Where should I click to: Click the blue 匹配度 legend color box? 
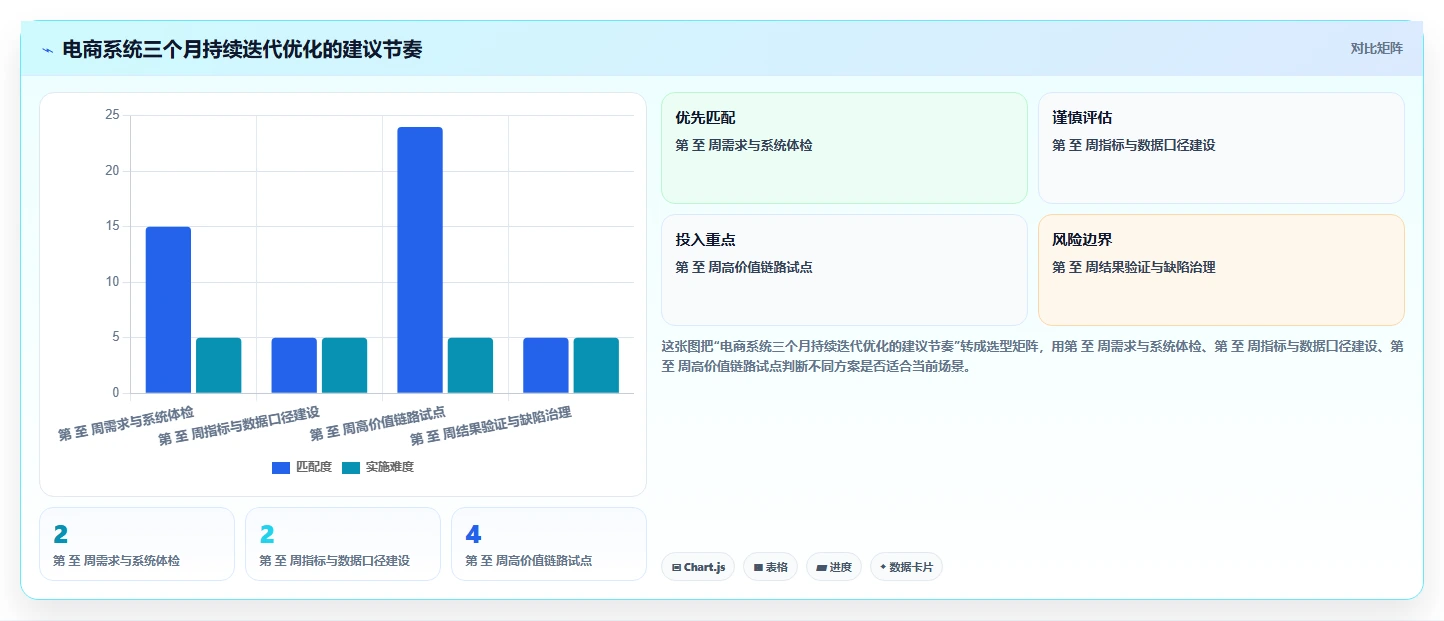[281, 468]
